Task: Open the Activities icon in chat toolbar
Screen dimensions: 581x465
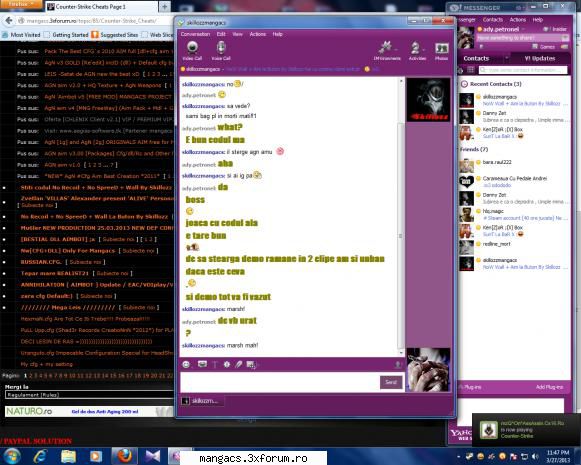Action: (417, 50)
